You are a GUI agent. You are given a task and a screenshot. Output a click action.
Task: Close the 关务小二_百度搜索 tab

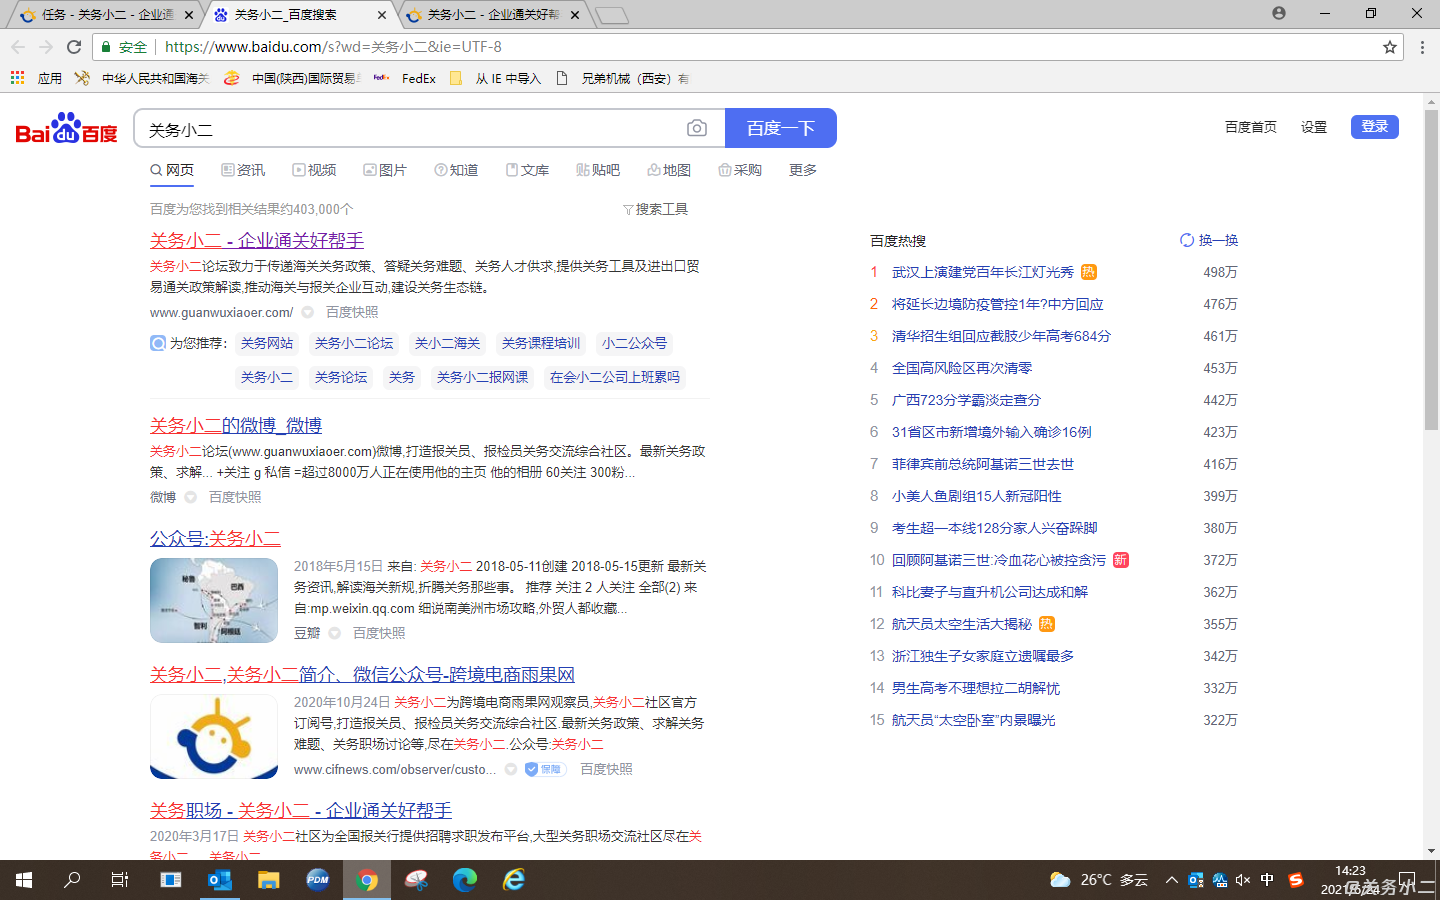point(382,15)
